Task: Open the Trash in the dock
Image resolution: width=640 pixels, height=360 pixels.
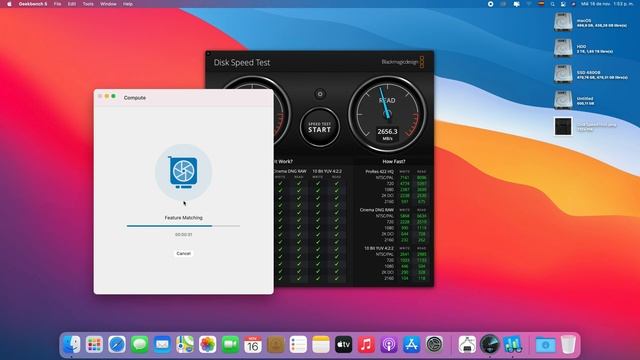Action: 568,345
